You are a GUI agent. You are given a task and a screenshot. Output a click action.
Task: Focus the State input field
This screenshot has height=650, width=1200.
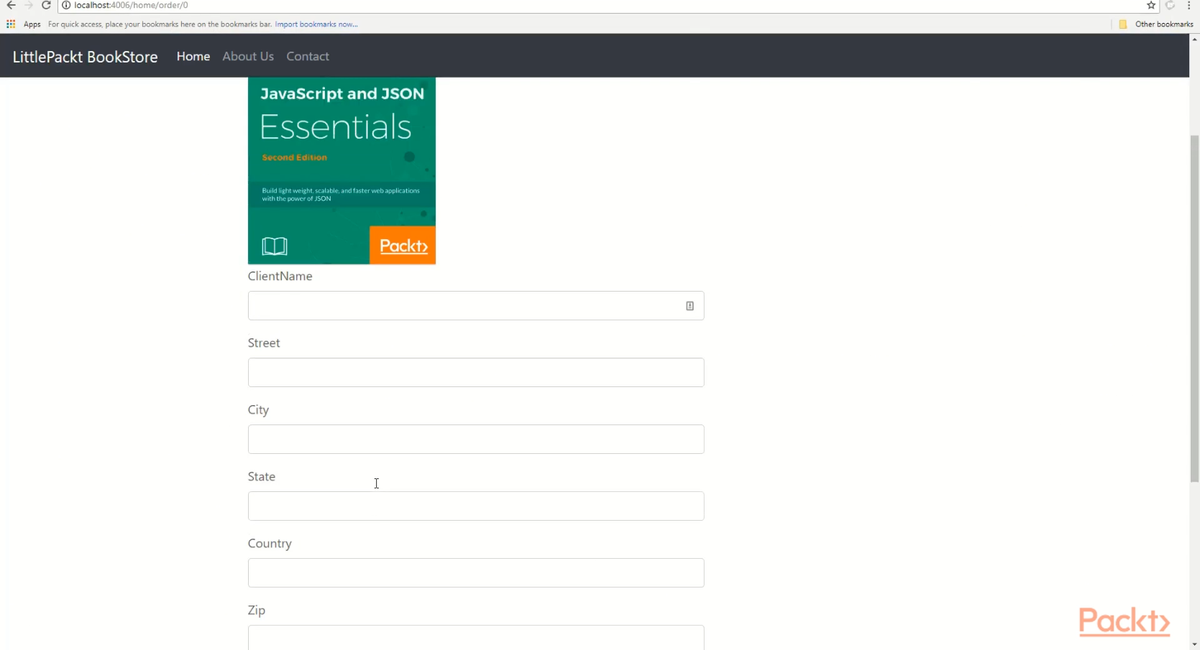pos(476,506)
